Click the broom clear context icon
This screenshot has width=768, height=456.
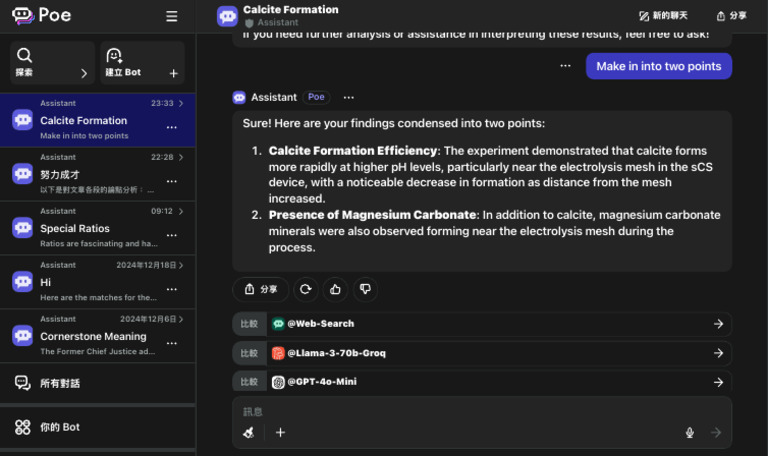tap(249, 432)
